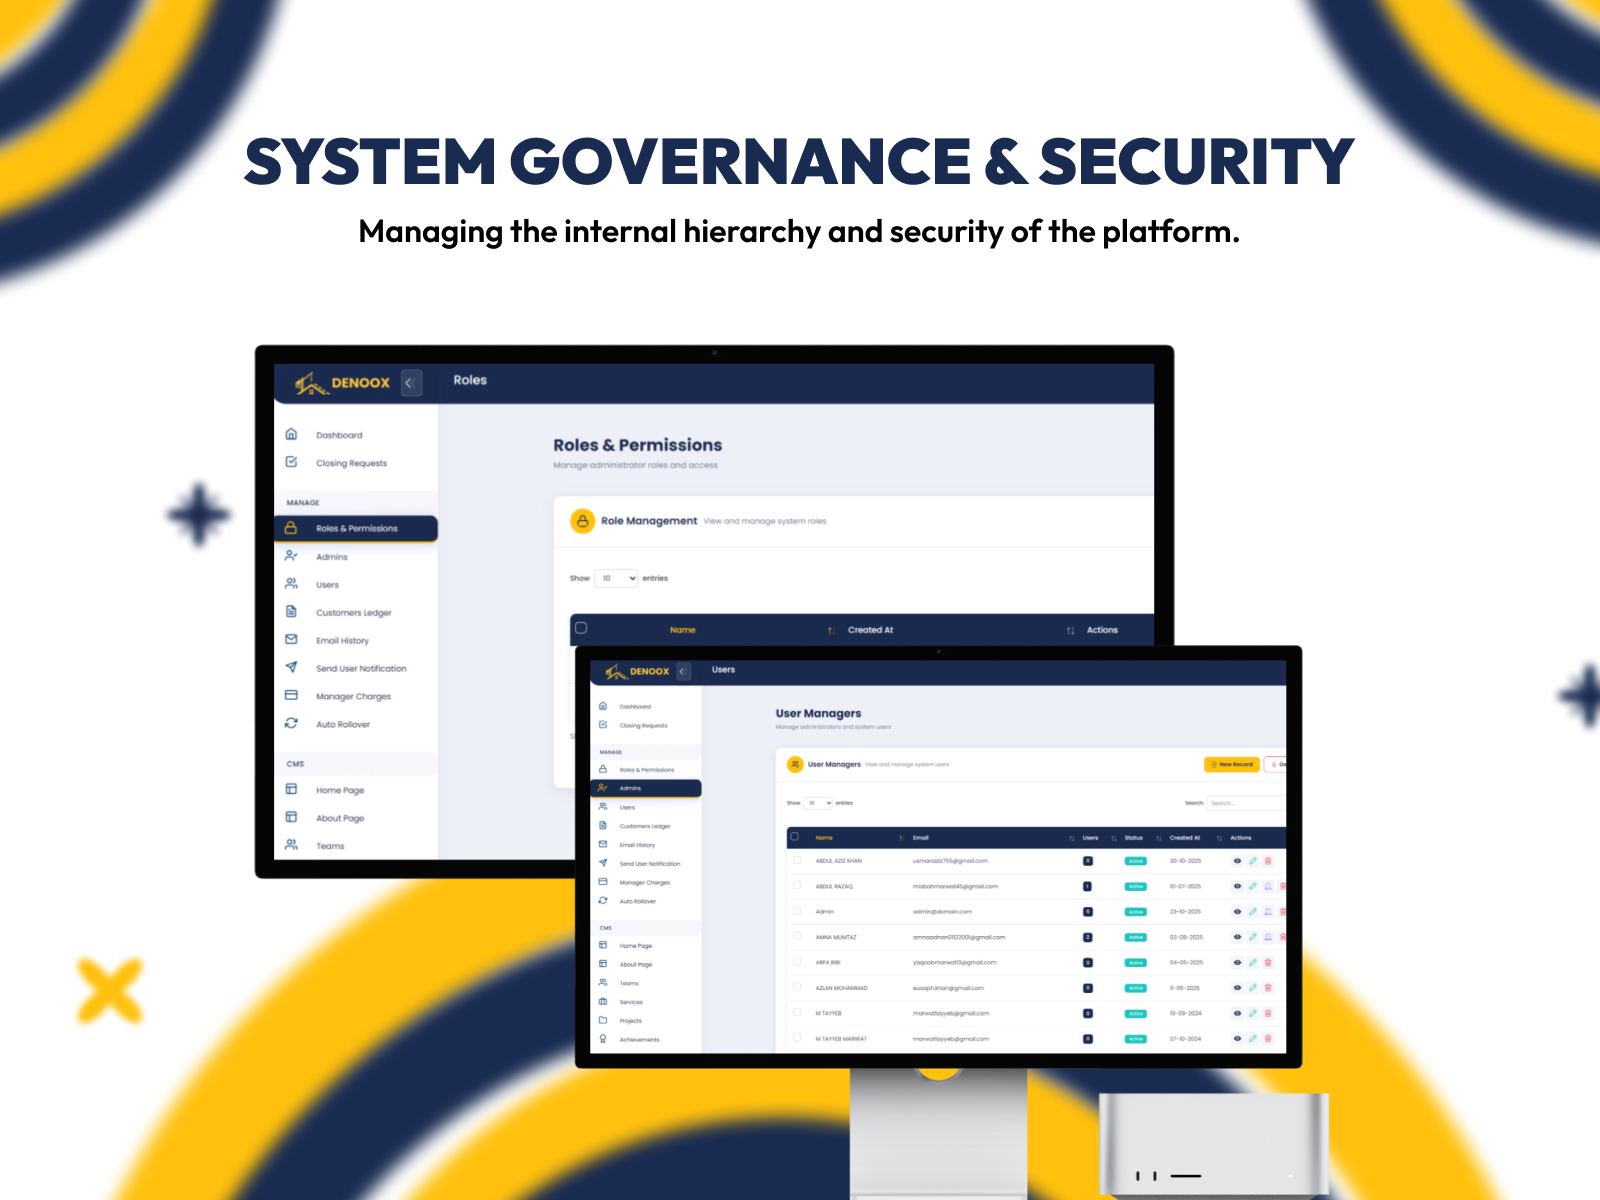Collapse sidebar chevron in Roles window
The height and width of the screenshot is (1200, 1600).
point(411,383)
